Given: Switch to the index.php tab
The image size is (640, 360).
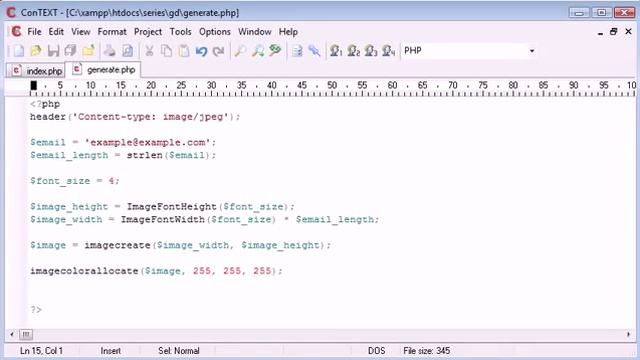Looking at the screenshot, I should click(36, 71).
